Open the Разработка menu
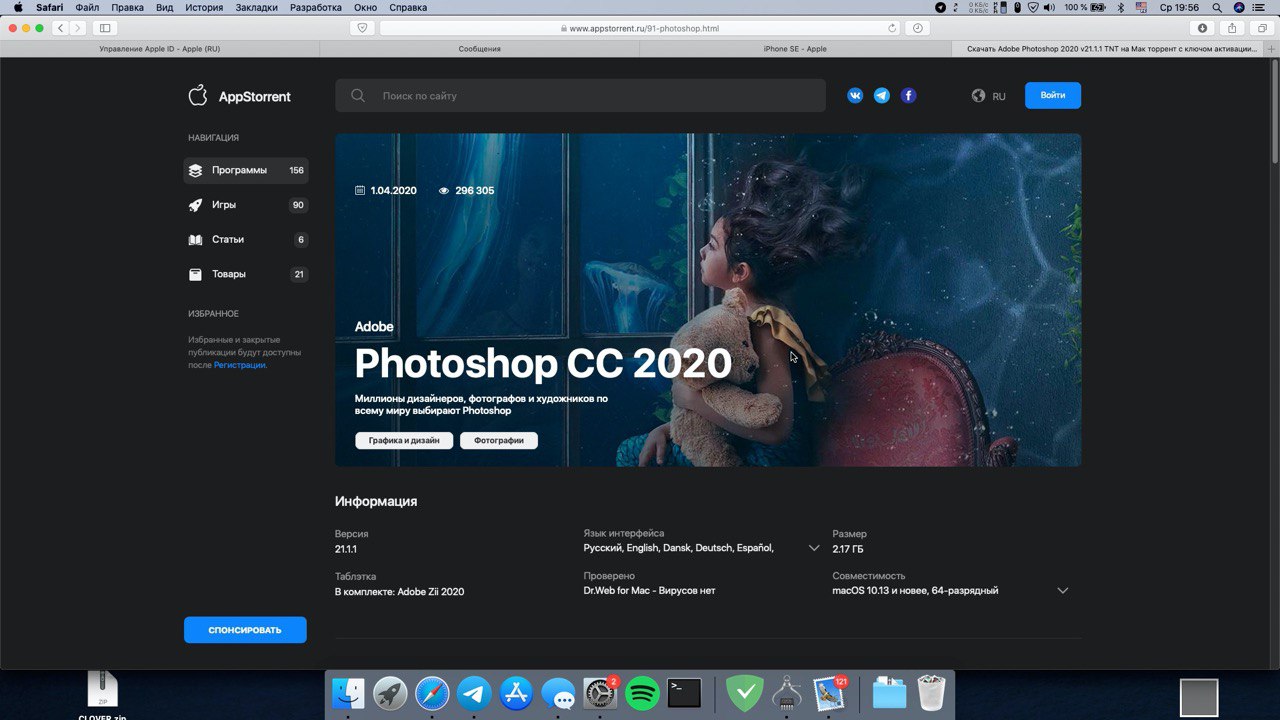Image resolution: width=1280 pixels, height=720 pixels. 315,7
